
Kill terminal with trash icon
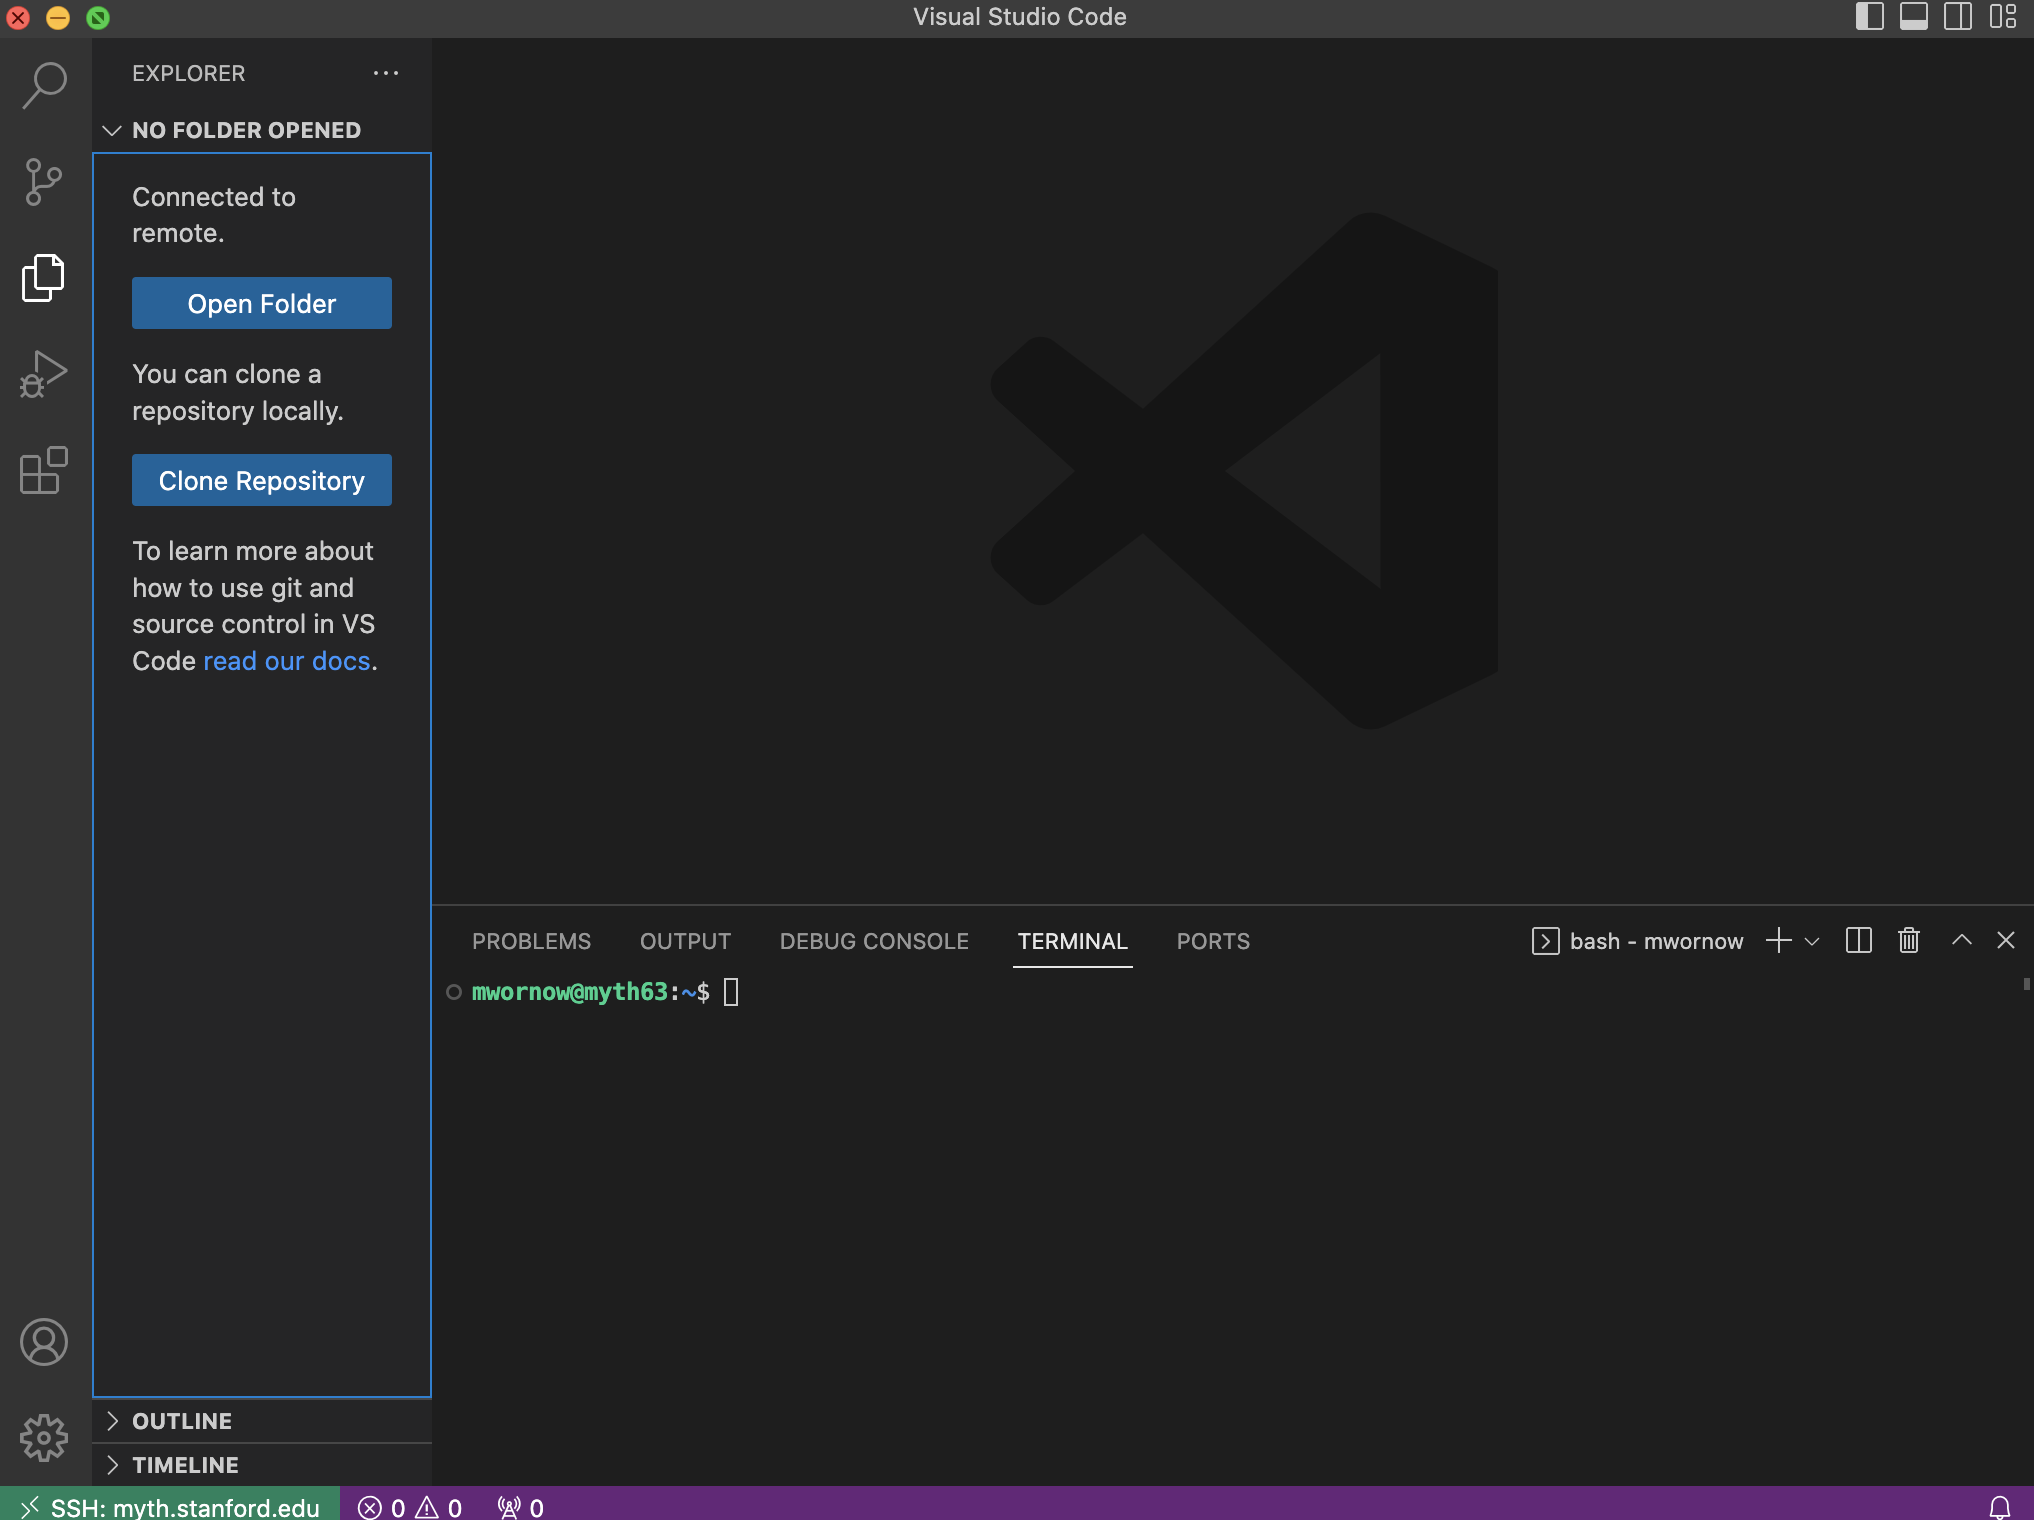point(1909,941)
